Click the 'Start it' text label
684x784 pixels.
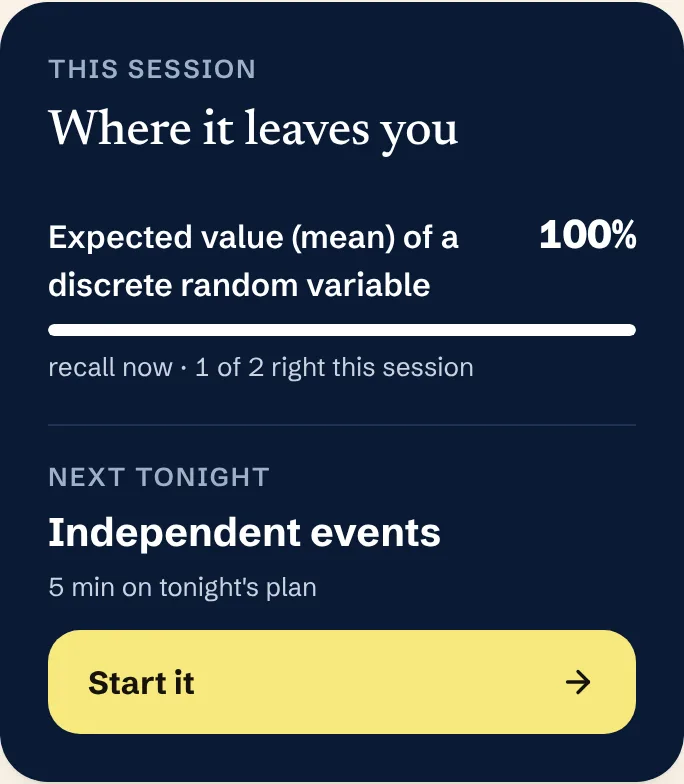[x=141, y=682]
